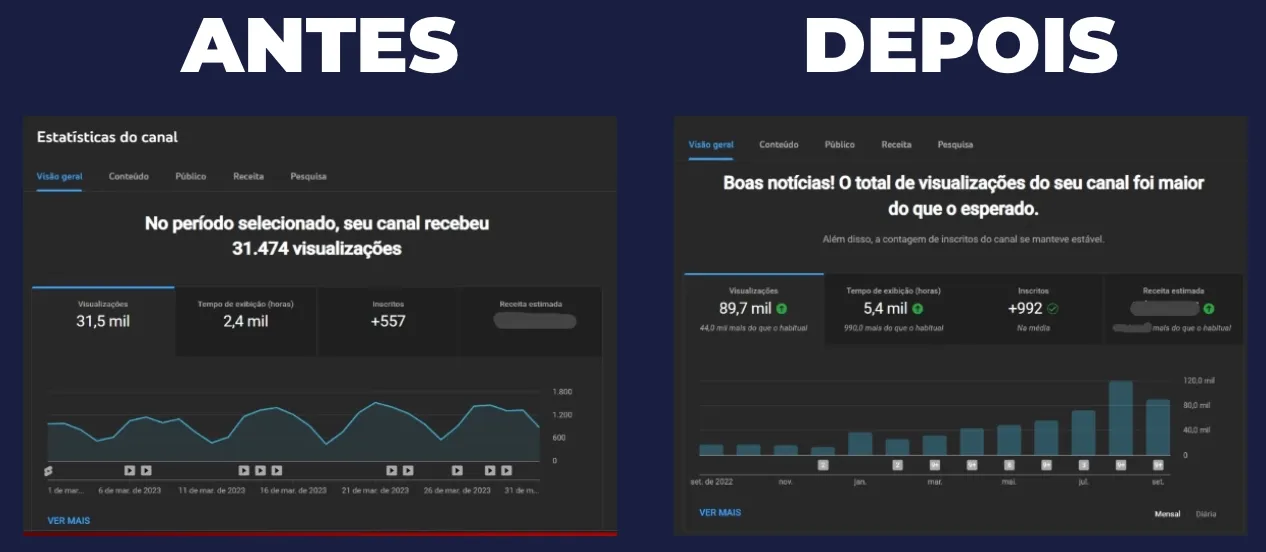1266x552 pixels.
Task: Click the upload count badge under the tallest bar in DEPOIS
Action: [x=1121, y=465]
